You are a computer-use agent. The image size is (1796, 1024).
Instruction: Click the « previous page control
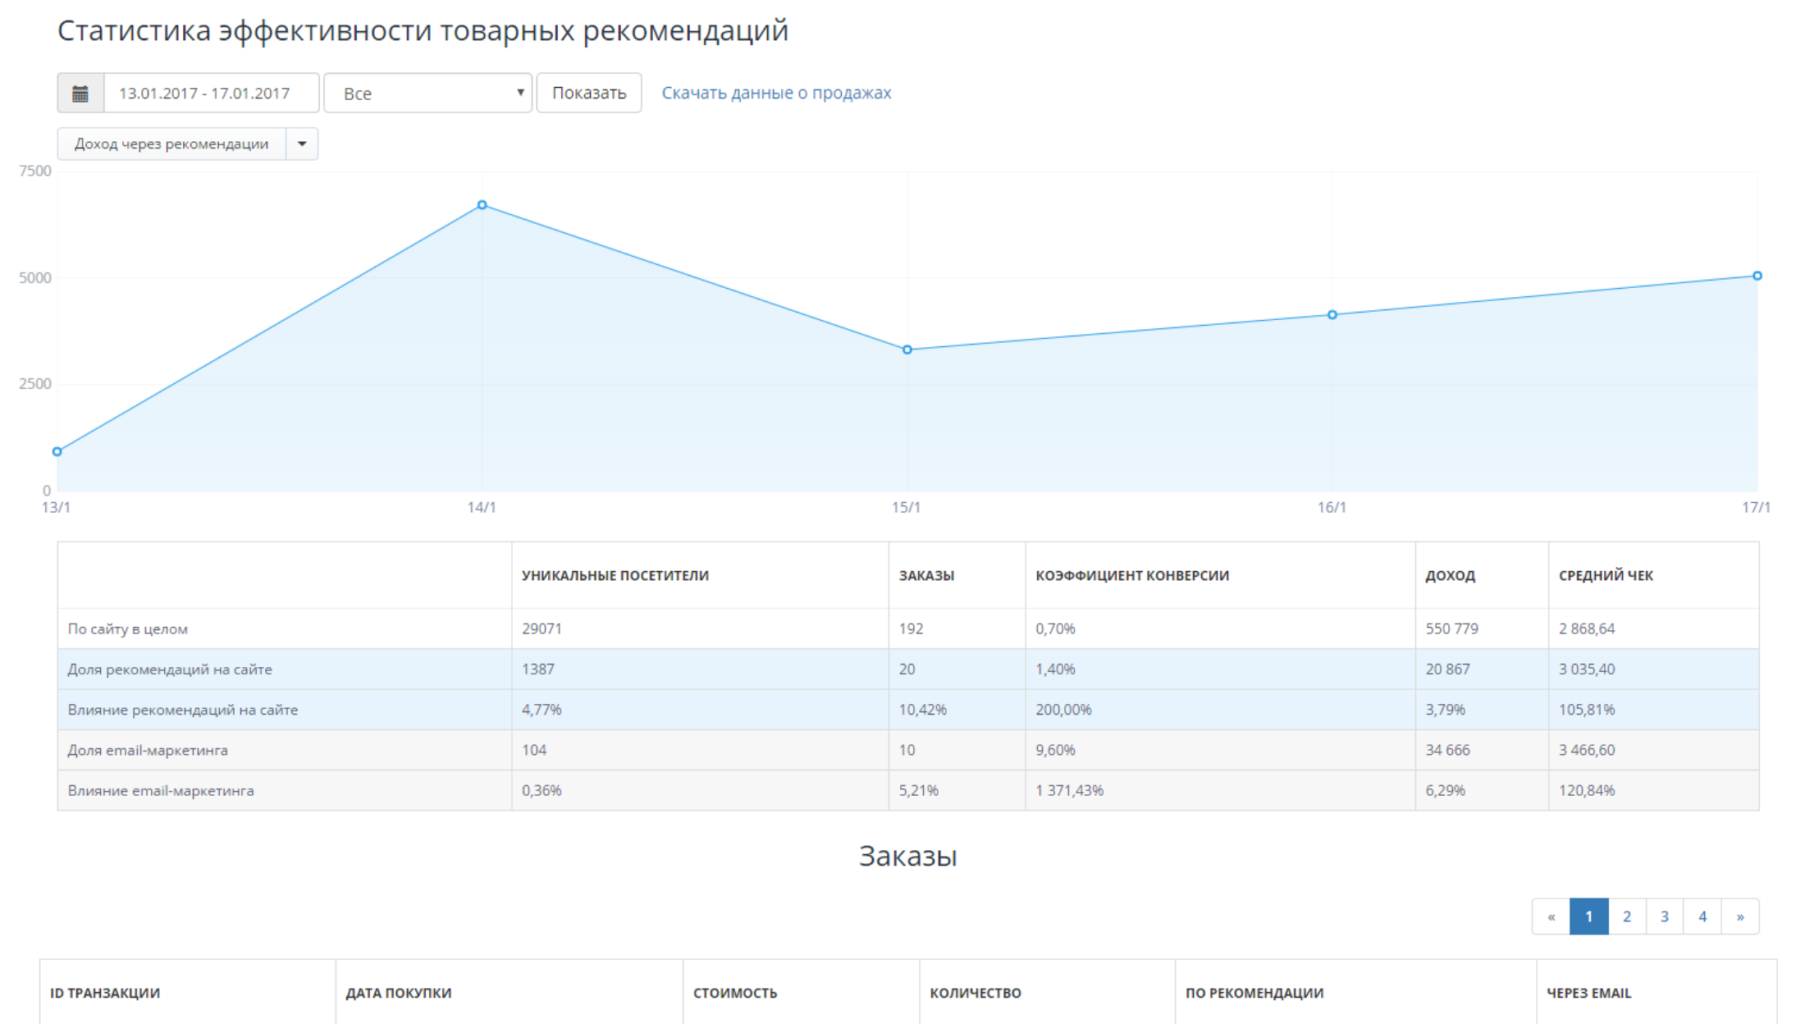(x=1551, y=915)
